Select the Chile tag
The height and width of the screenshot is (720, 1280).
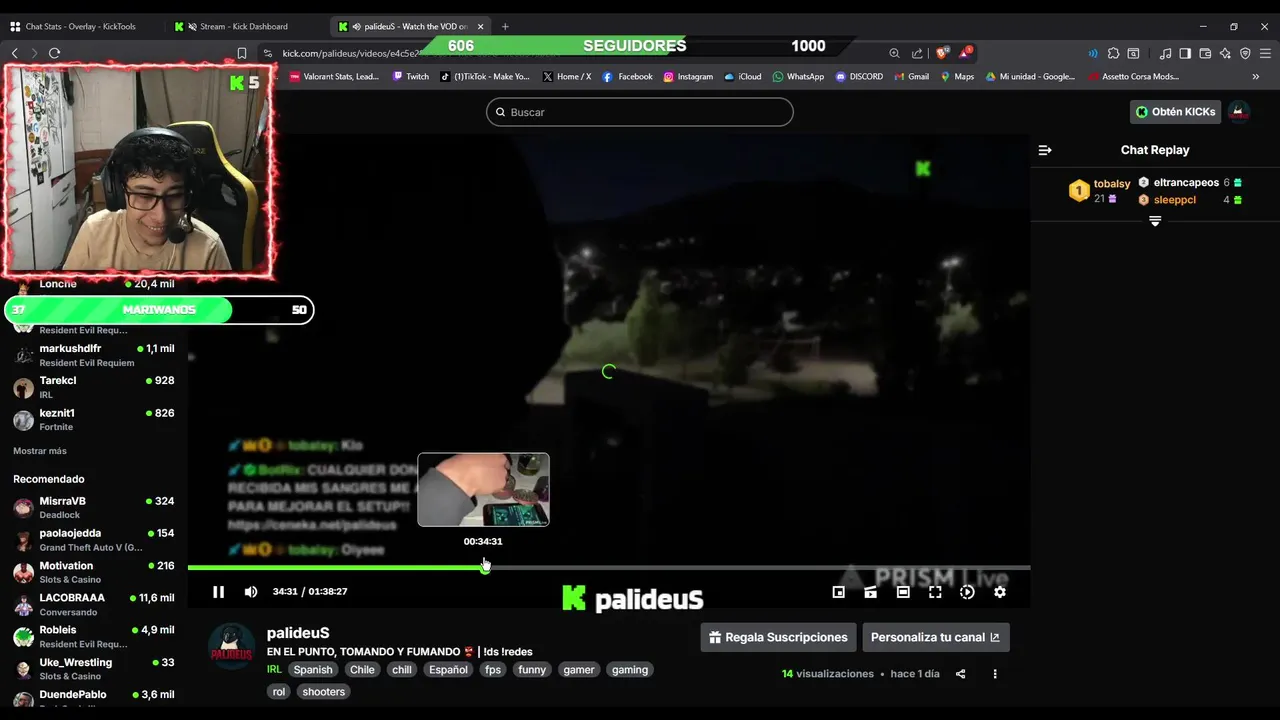click(x=362, y=670)
